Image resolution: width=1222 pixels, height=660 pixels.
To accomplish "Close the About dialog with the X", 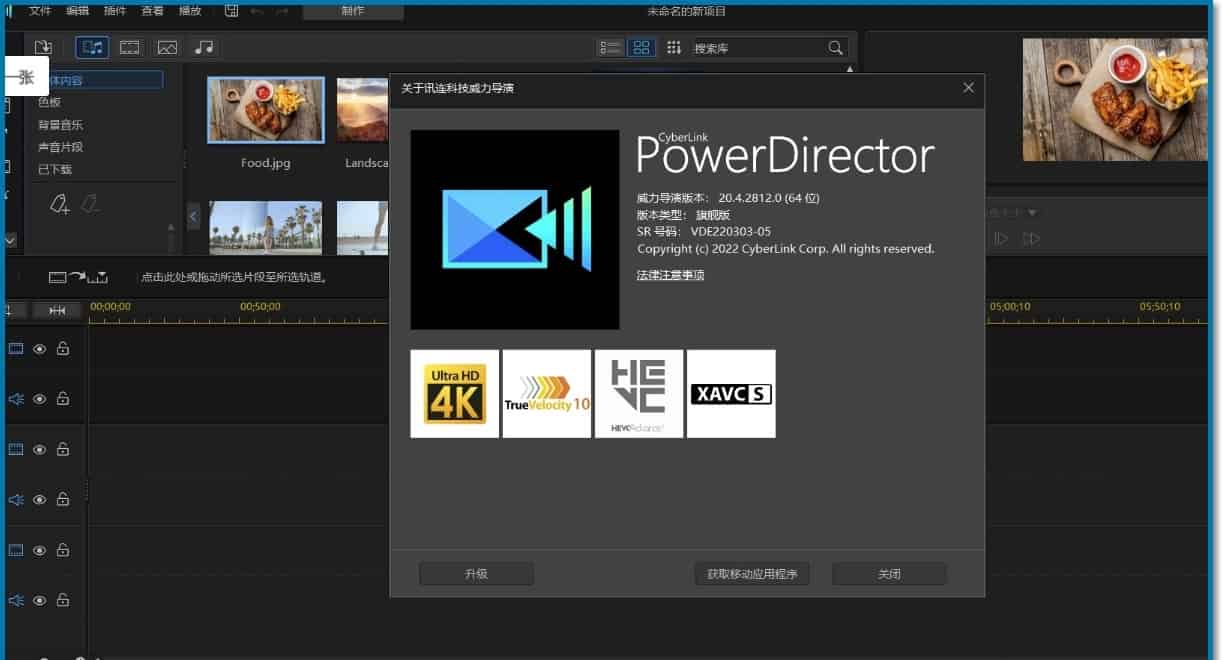I will 968,88.
